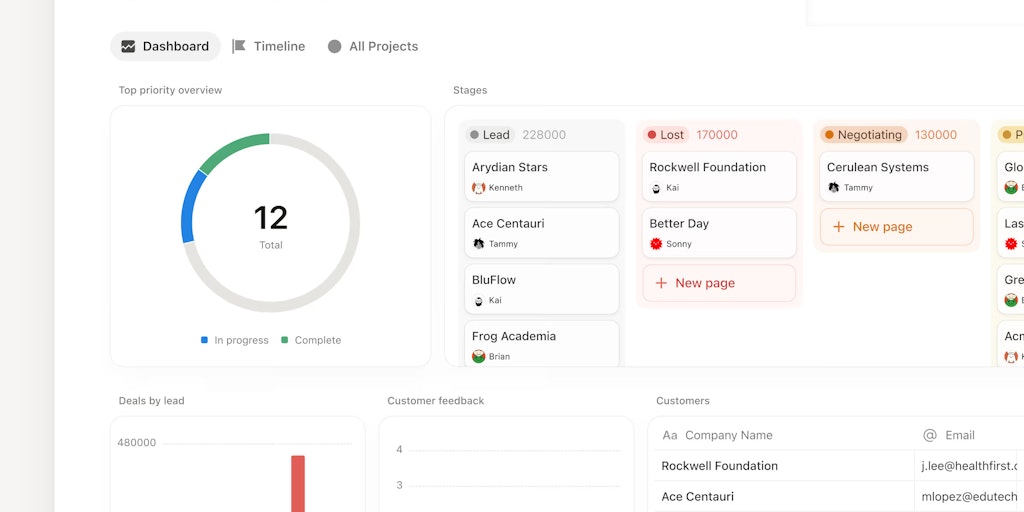Add New page under Cerulean Systems

(x=897, y=227)
